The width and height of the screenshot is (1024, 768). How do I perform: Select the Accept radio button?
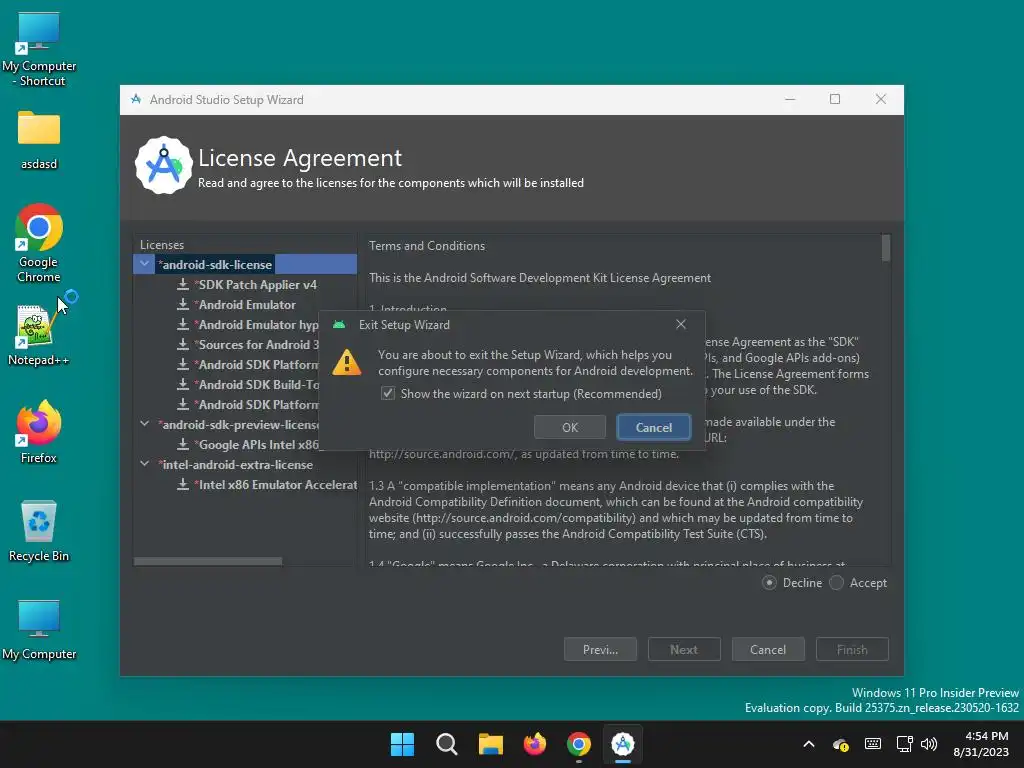[836, 583]
